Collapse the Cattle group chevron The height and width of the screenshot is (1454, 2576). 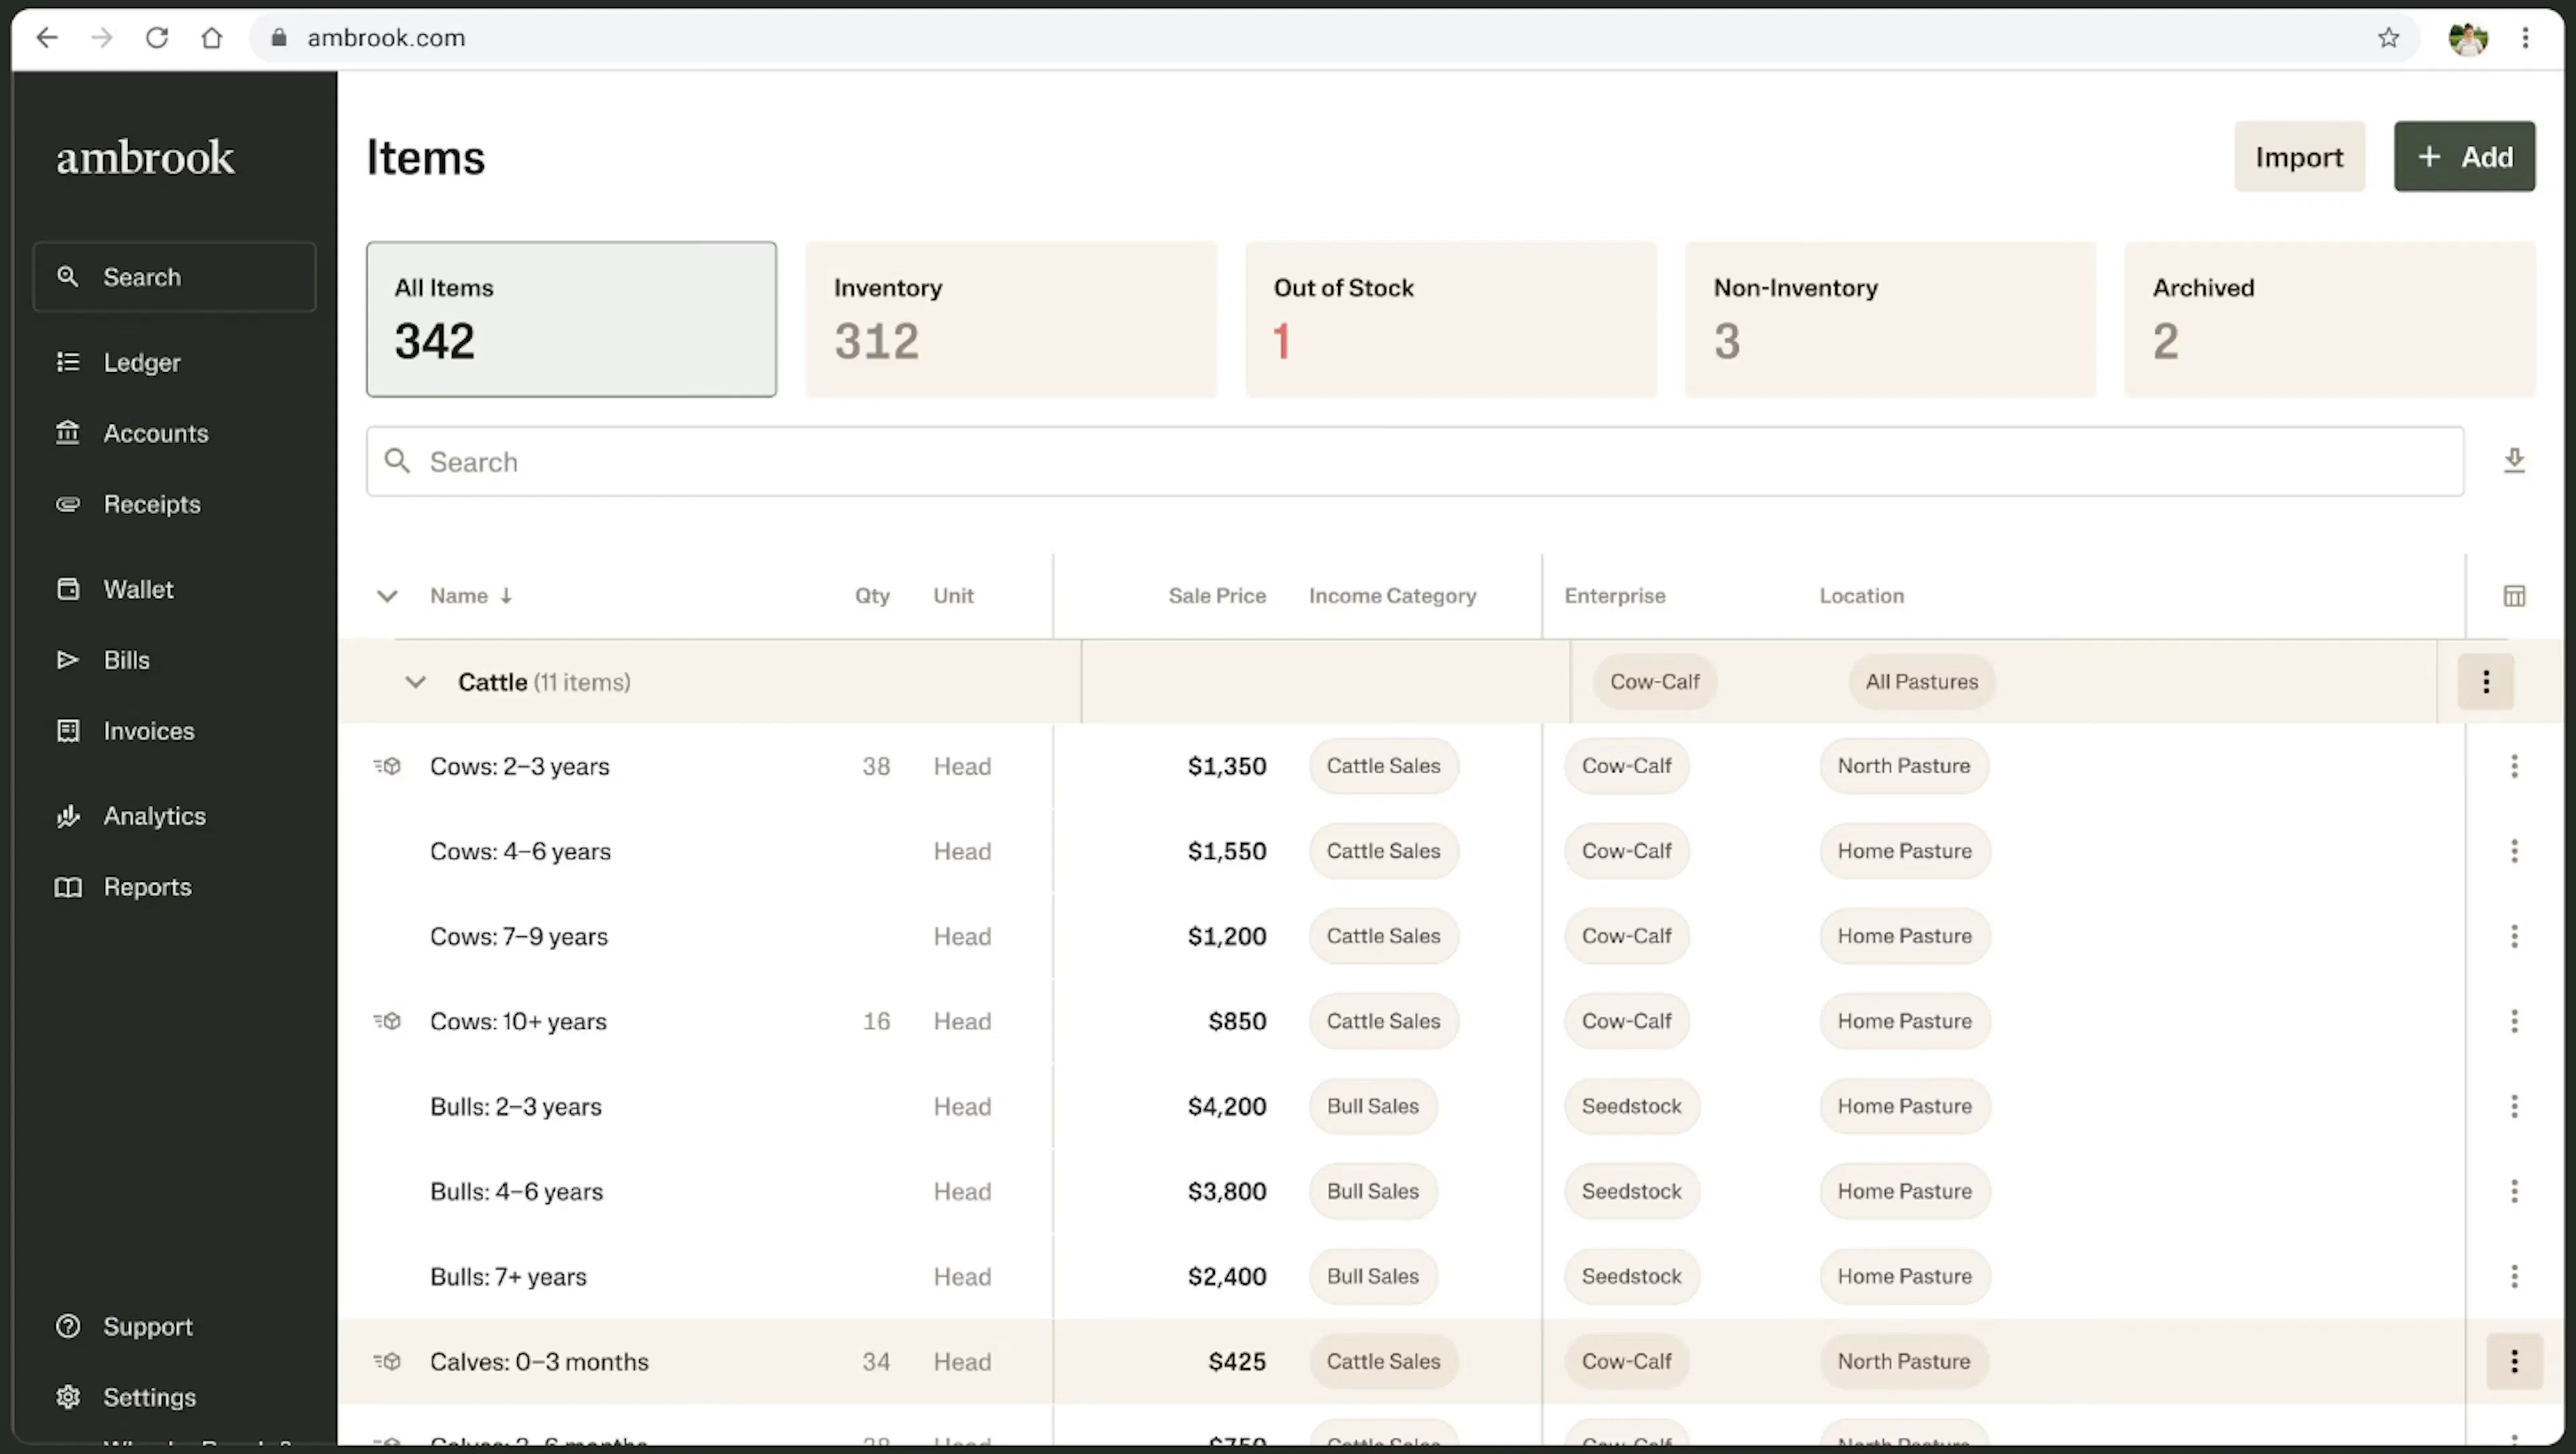[415, 682]
